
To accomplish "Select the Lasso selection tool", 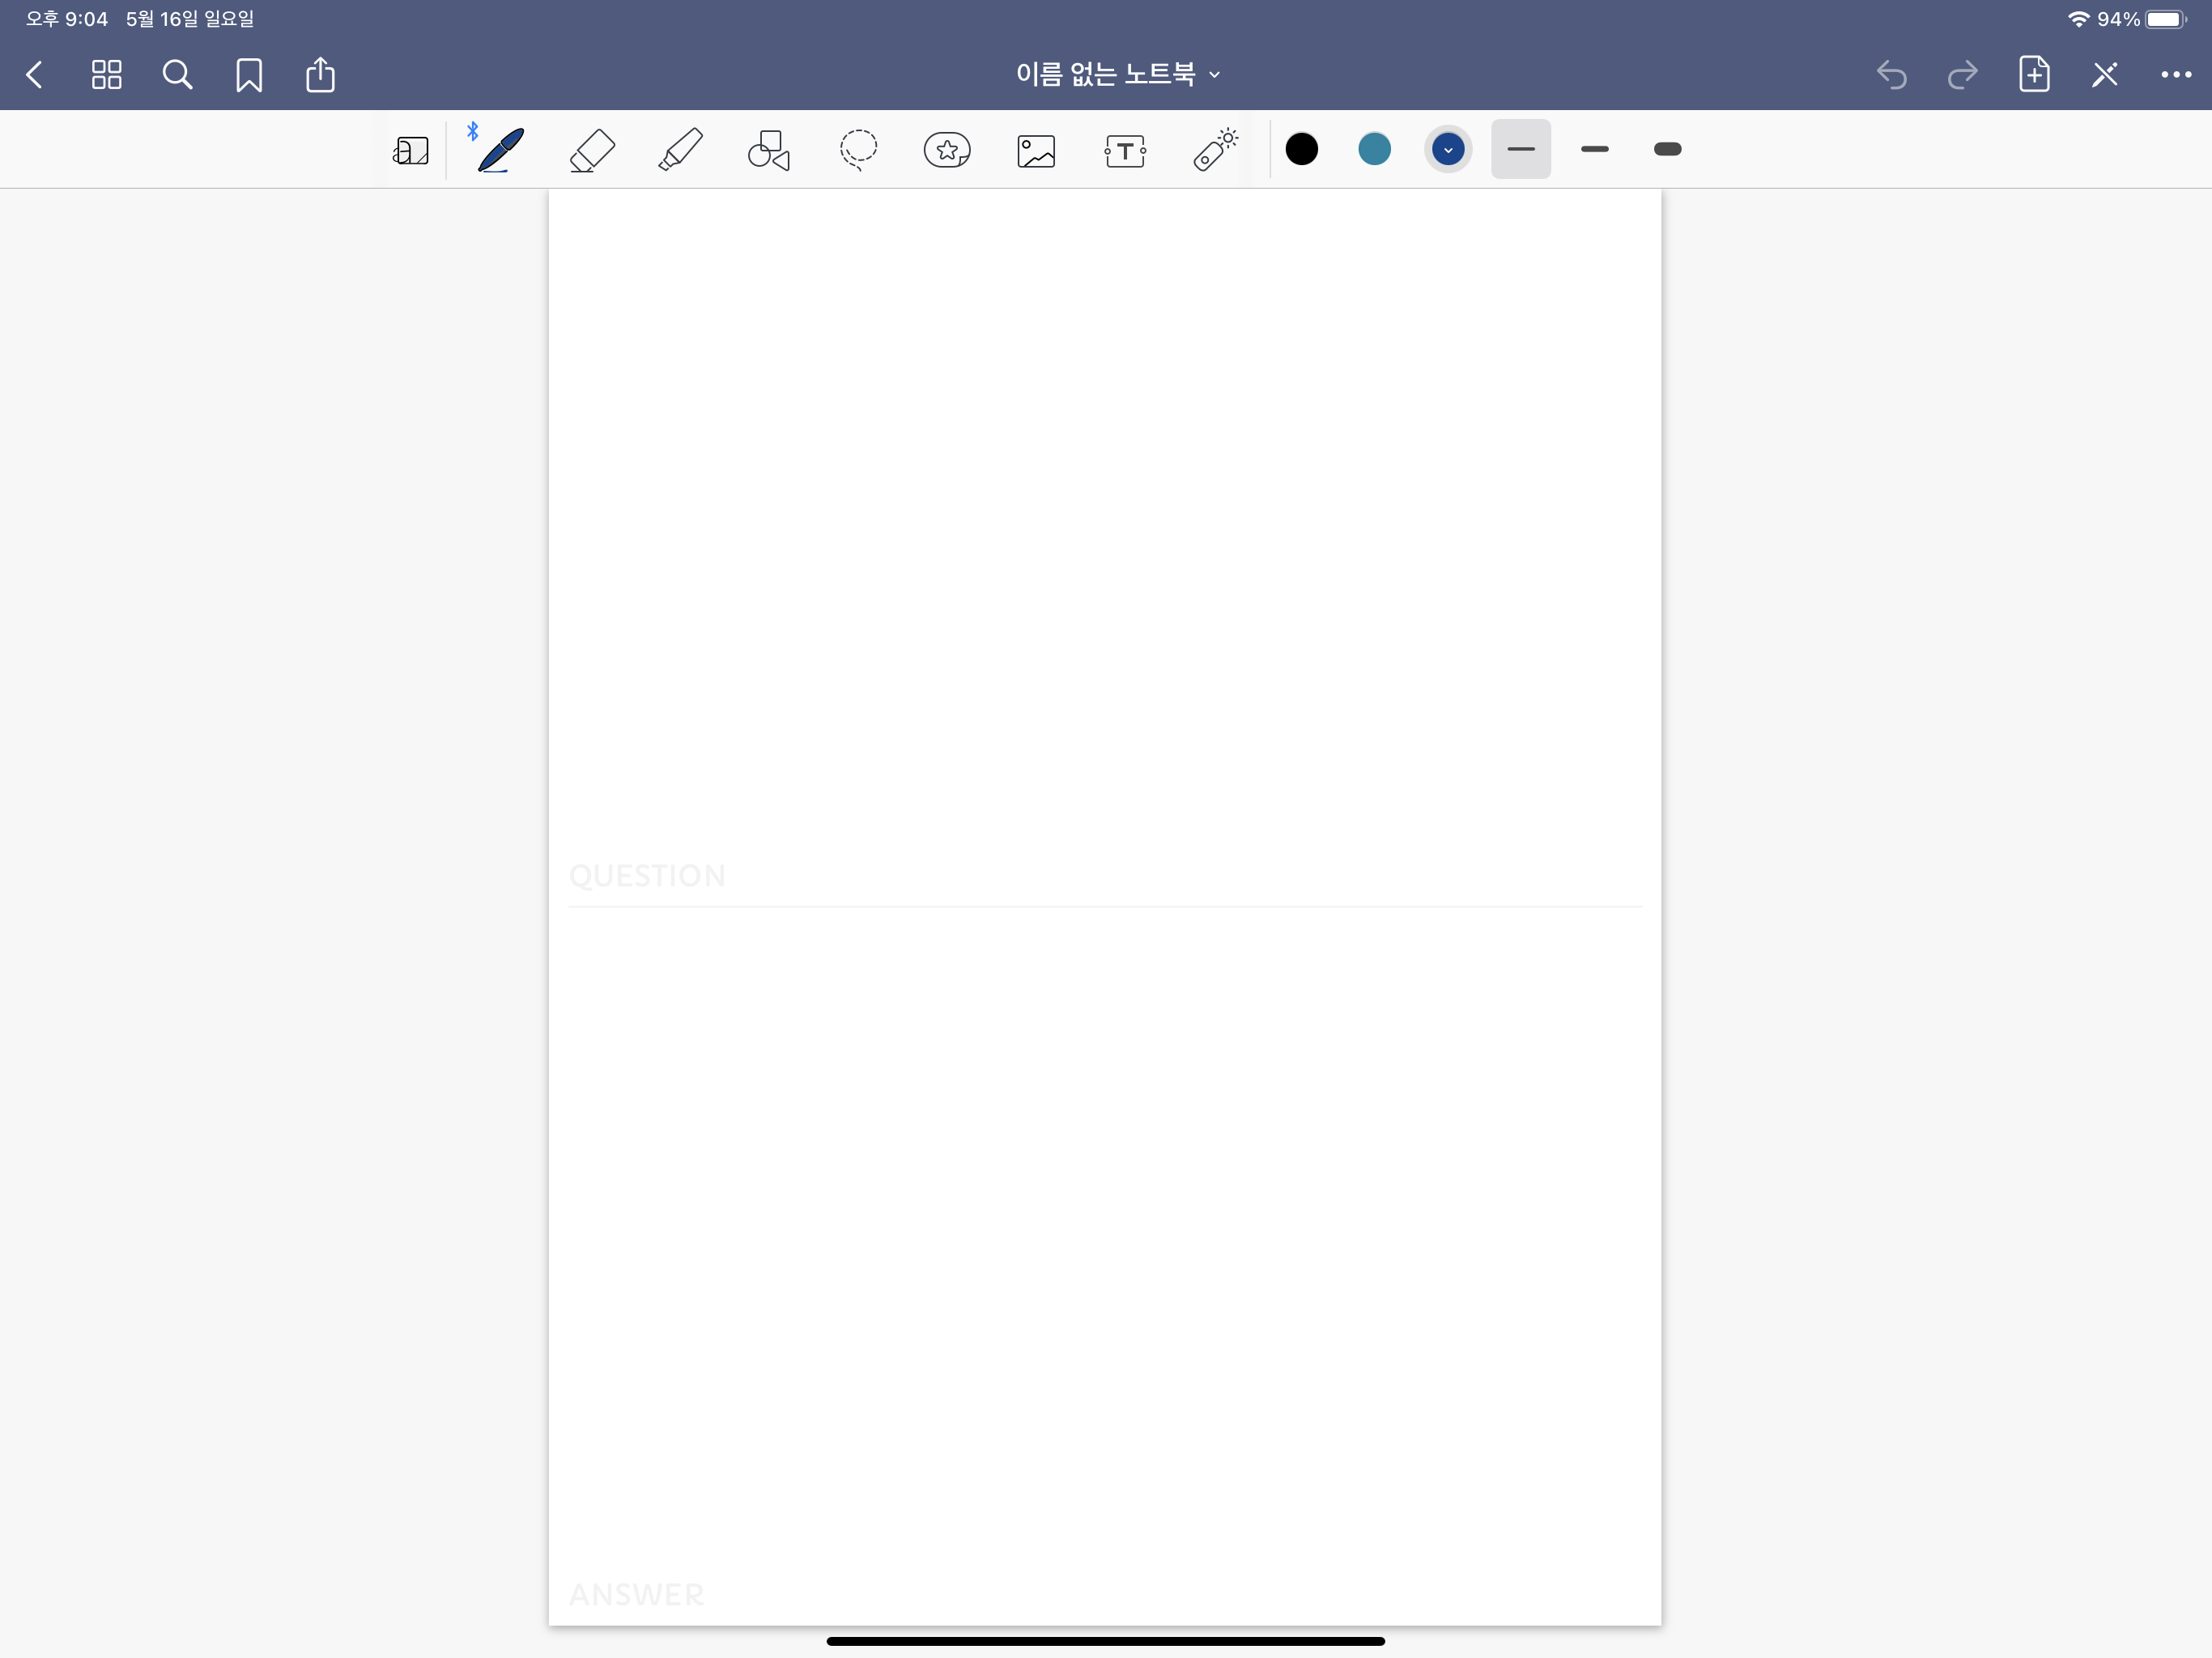I will click(858, 151).
